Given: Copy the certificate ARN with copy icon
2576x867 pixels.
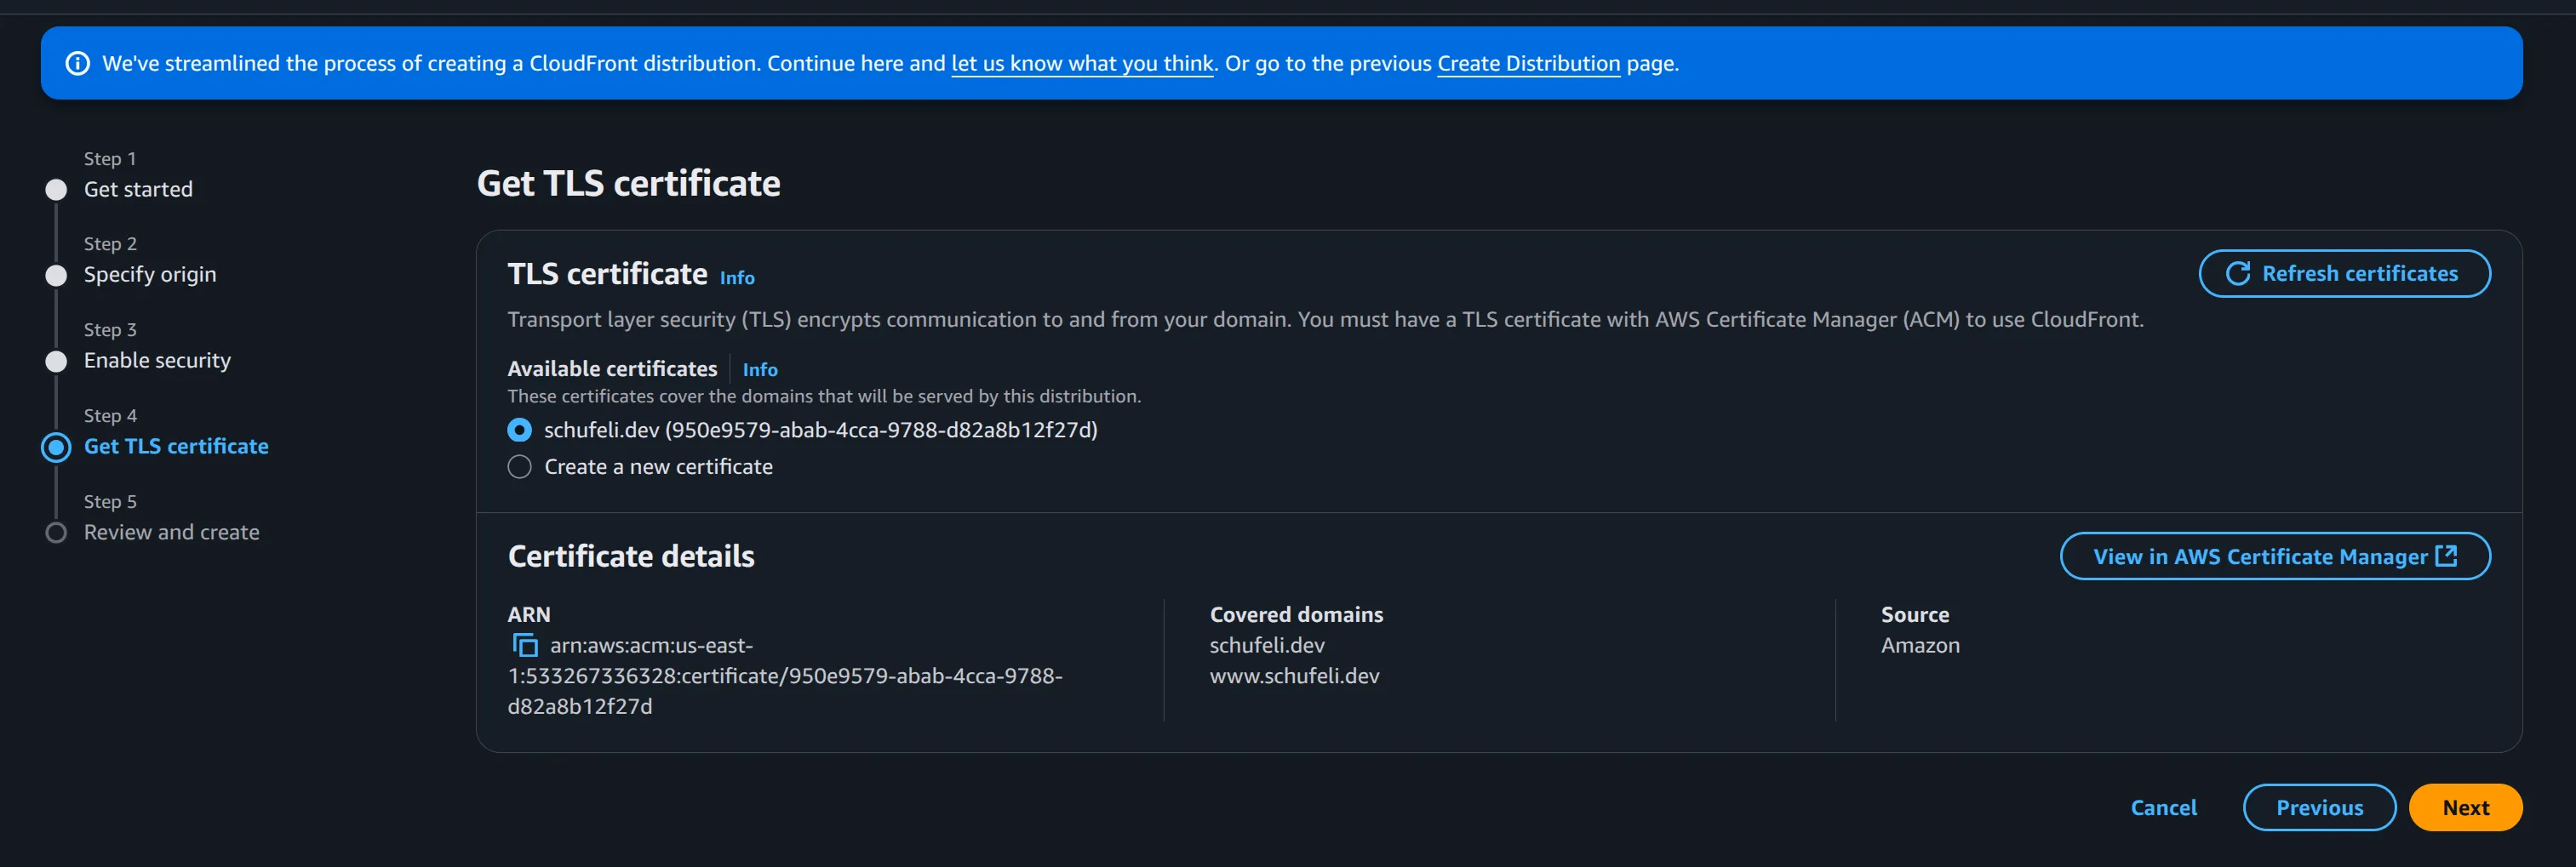Looking at the screenshot, I should point(525,646).
